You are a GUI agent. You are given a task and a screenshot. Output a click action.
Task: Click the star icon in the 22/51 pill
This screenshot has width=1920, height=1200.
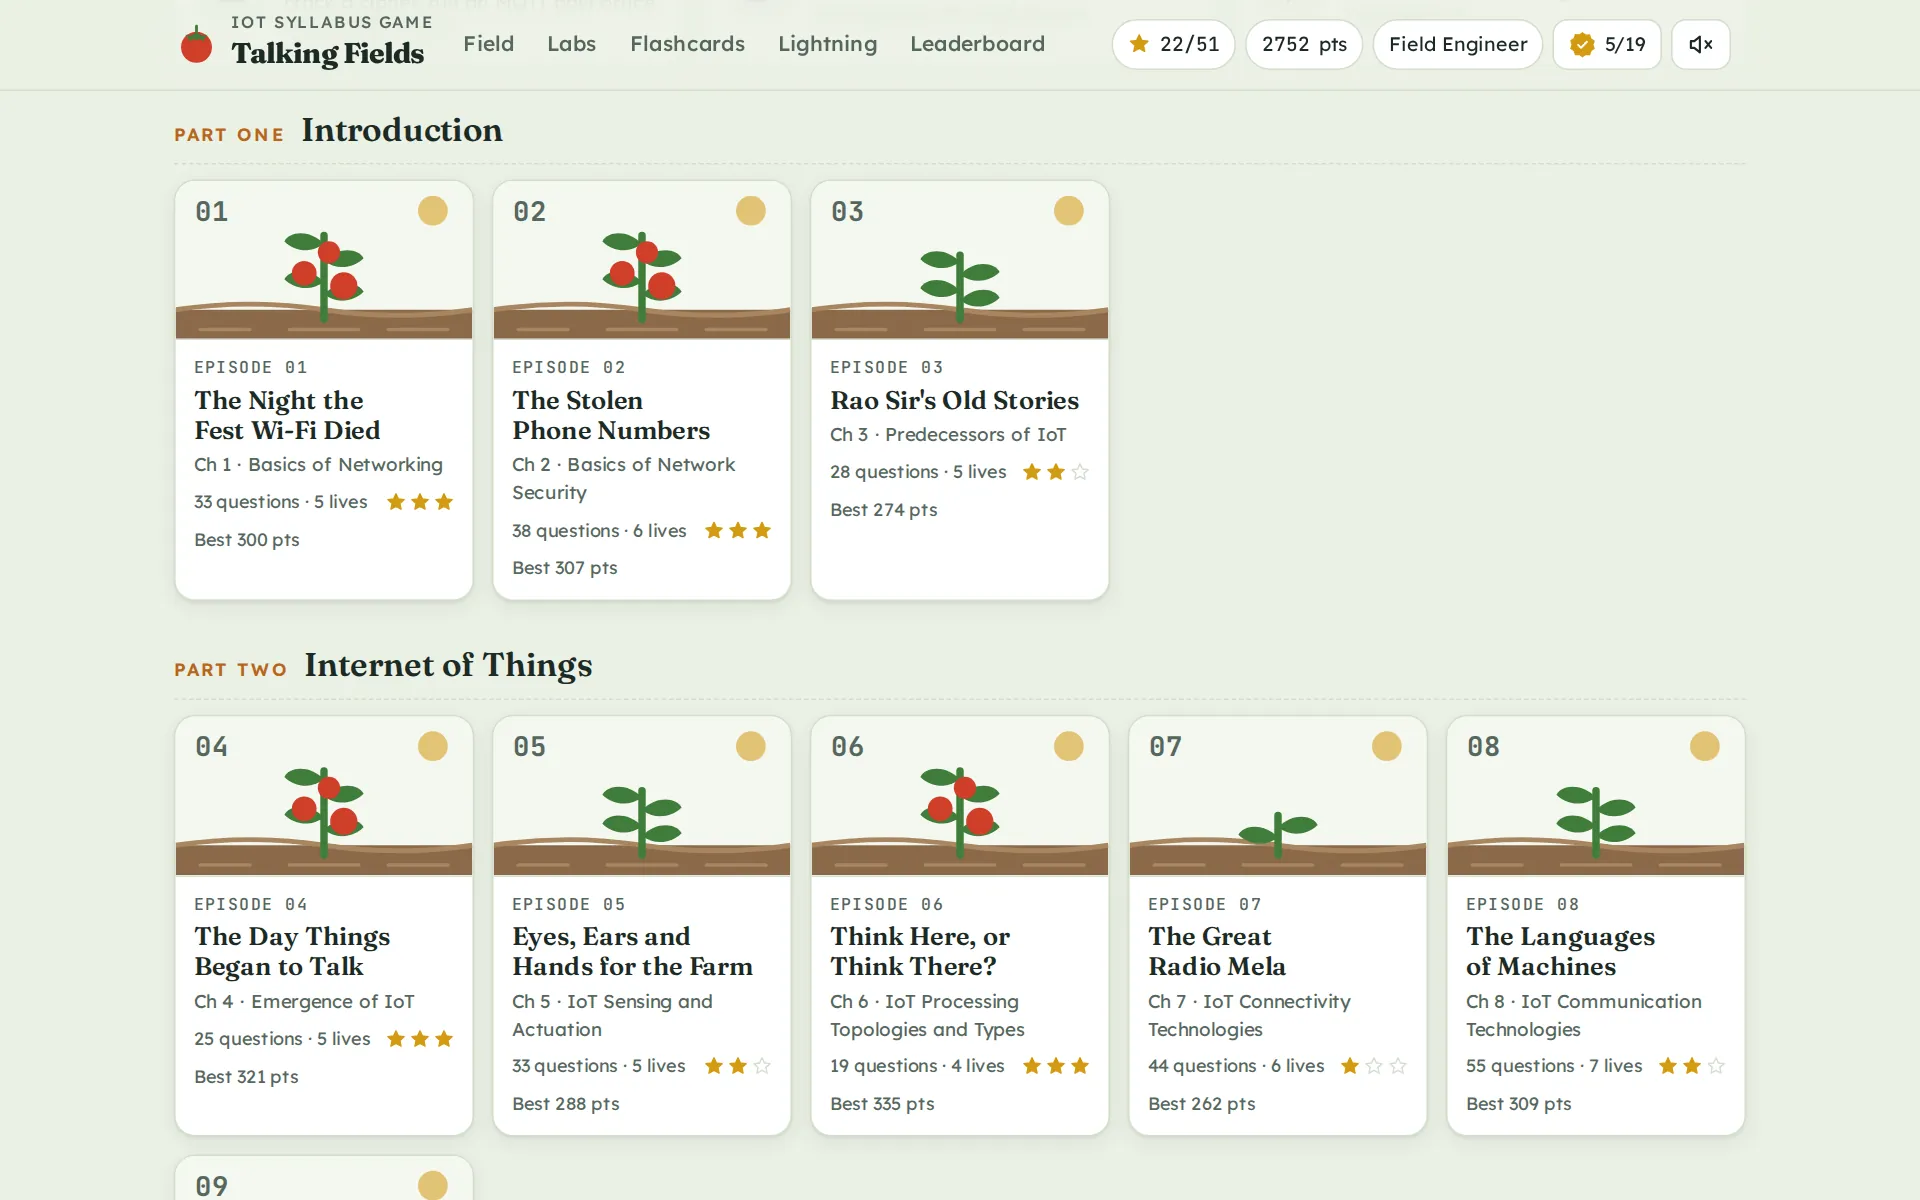pyautogui.click(x=1139, y=44)
